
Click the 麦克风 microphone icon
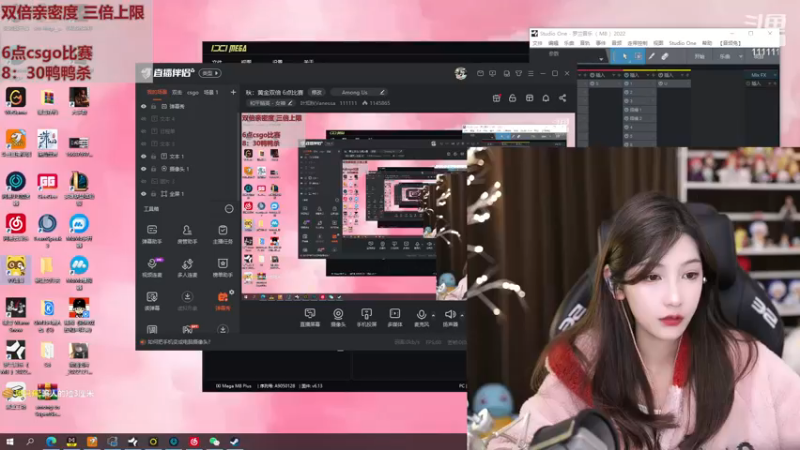pyautogui.click(x=421, y=317)
